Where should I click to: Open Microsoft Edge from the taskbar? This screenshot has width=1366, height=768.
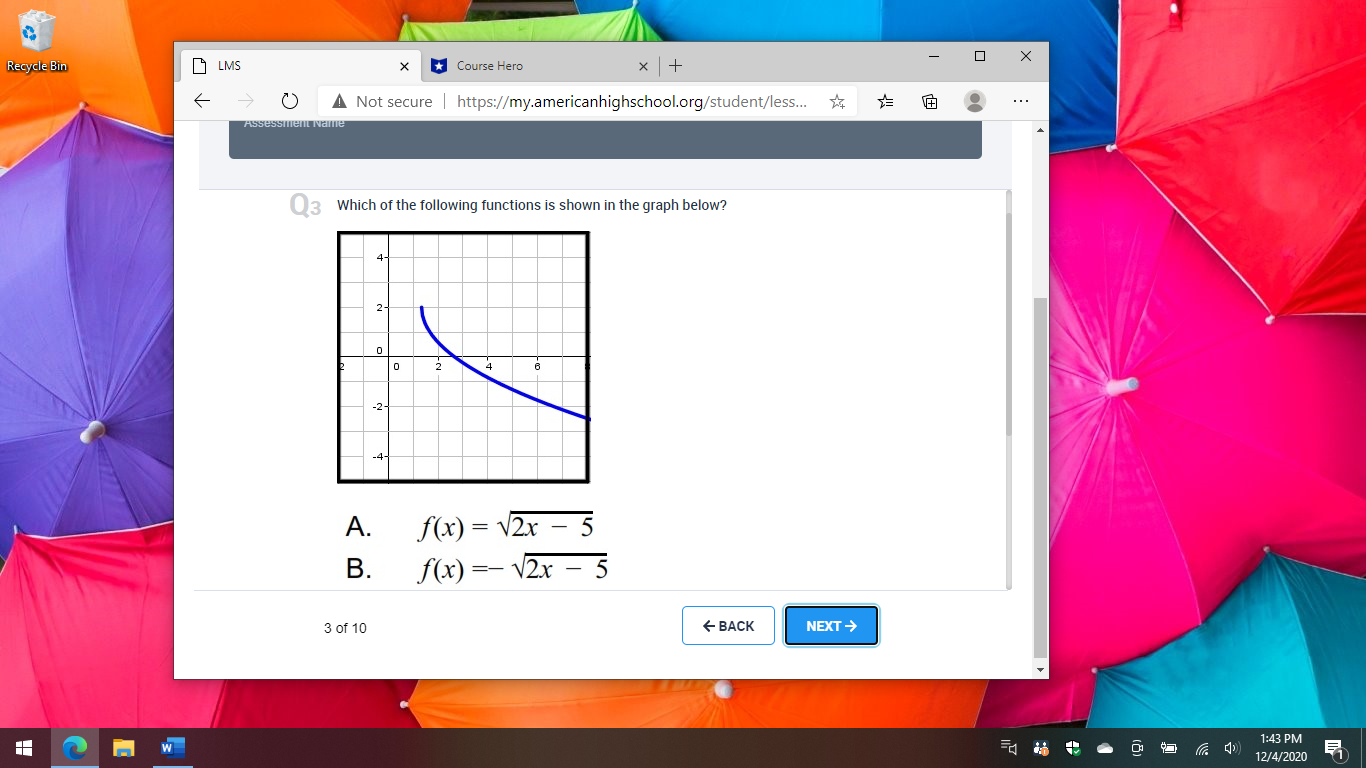point(75,747)
